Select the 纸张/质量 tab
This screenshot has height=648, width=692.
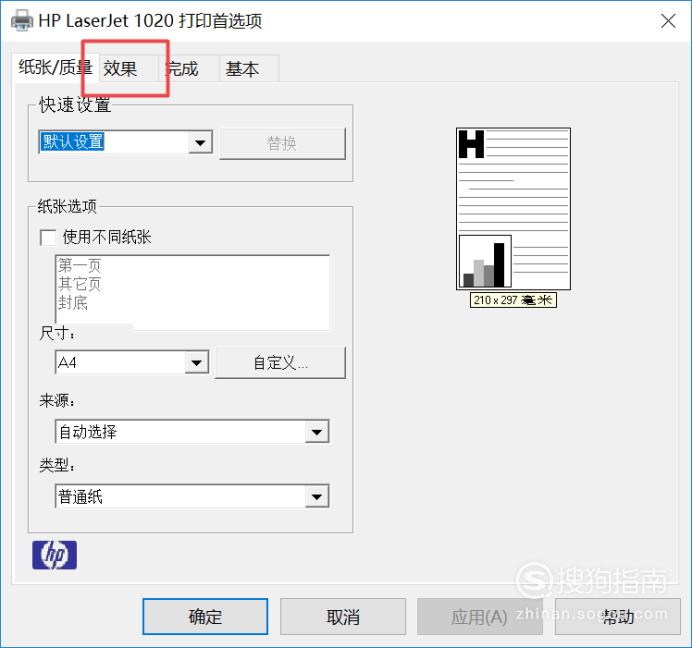(55, 68)
